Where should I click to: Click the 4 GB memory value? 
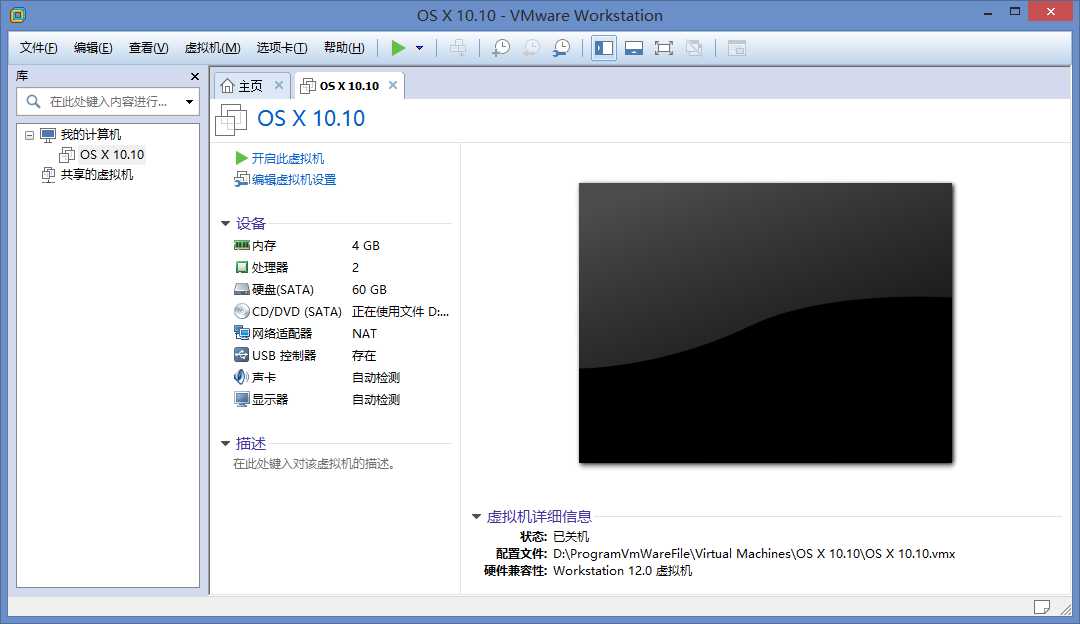point(366,245)
